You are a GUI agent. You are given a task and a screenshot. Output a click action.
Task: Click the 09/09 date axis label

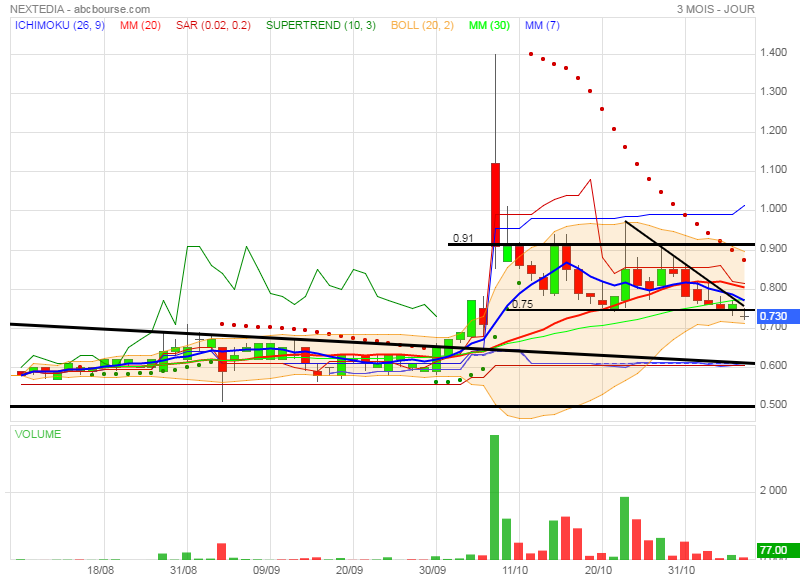266,570
